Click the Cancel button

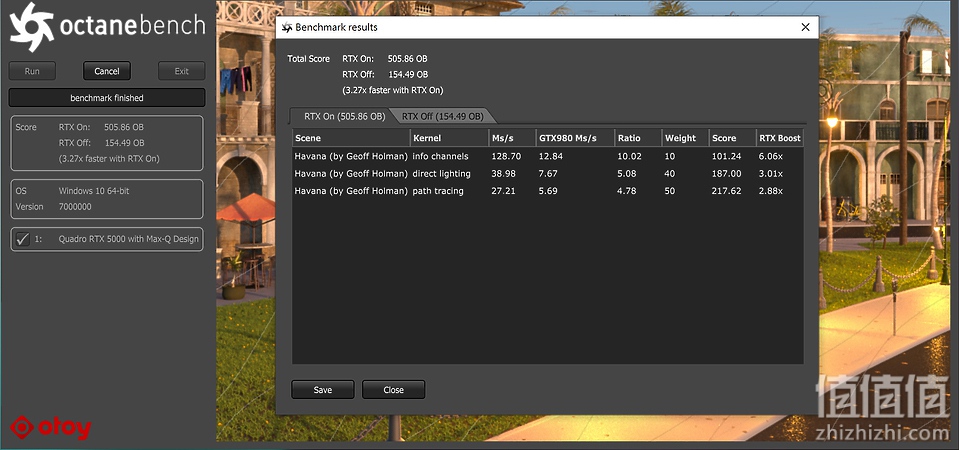click(106, 71)
